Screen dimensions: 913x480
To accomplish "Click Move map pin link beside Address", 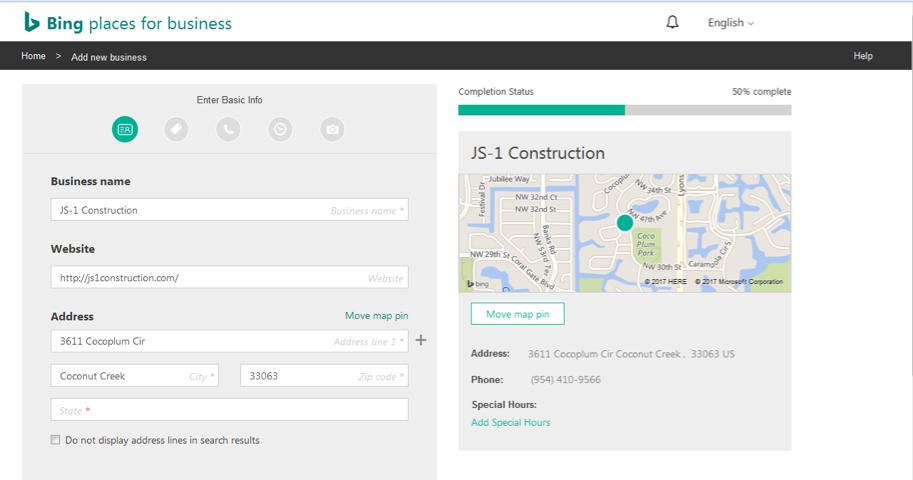I will 376,315.
